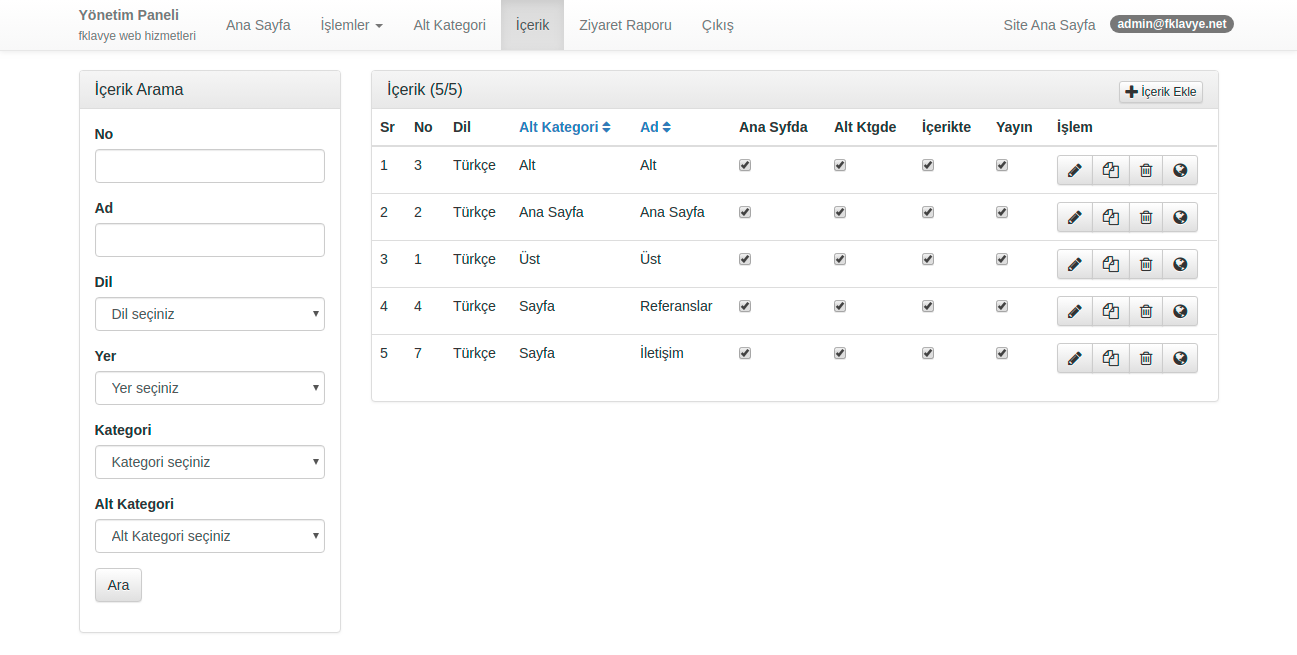Select the İçerik navbar tab
This screenshot has width=1297, height=655.
532,25
